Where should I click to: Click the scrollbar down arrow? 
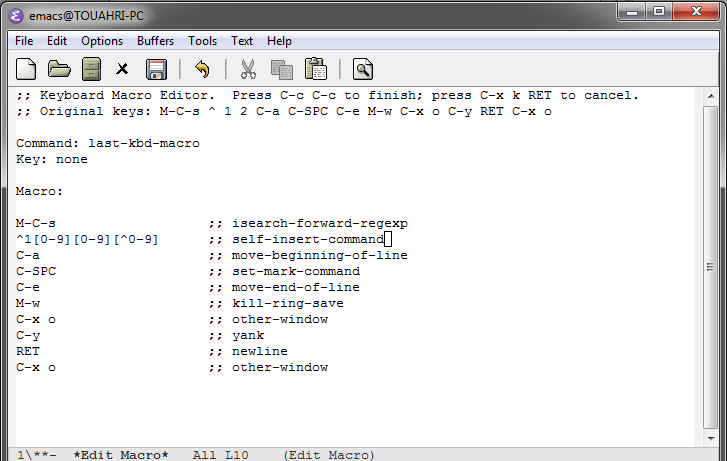pyautogui.click(x=711, y=438)
